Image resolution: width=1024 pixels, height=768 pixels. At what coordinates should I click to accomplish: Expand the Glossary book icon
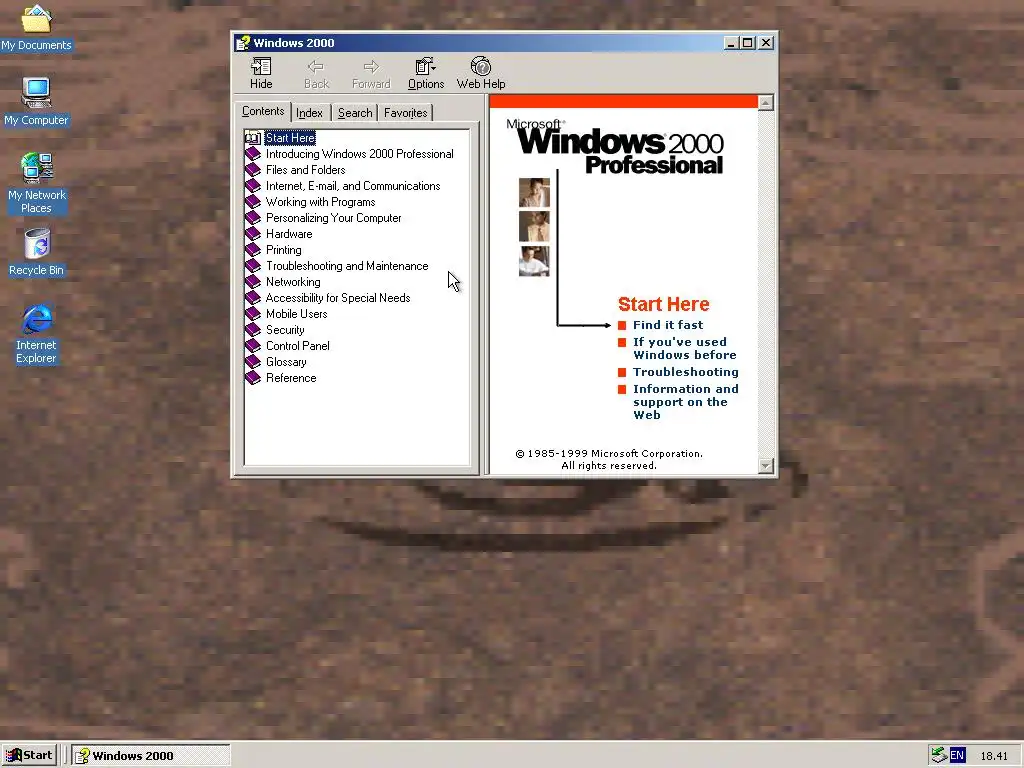[x=253, y=362]
